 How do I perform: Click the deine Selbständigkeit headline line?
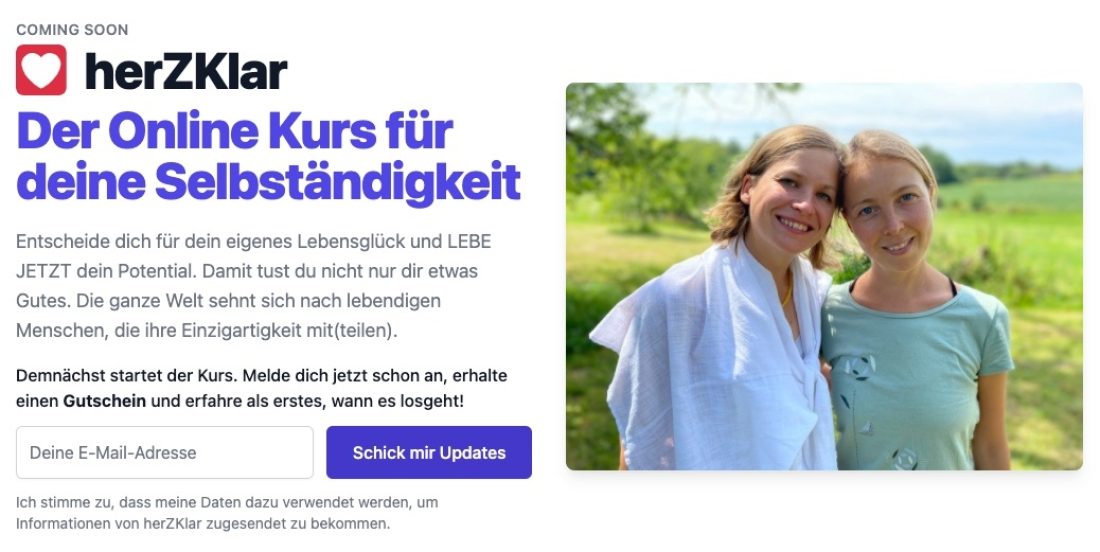tap(269, 182)
